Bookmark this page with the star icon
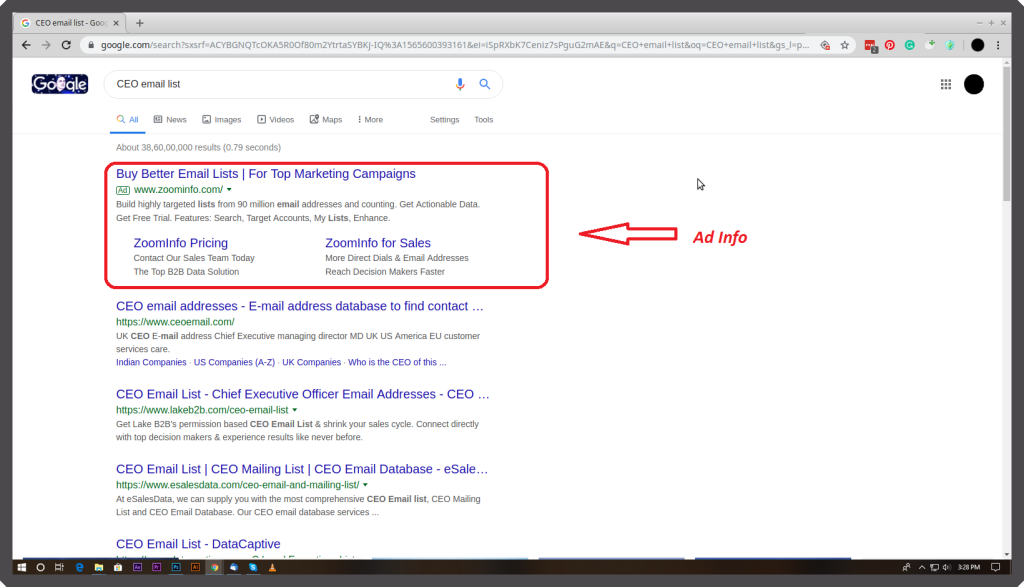 click(x=845, y=45)
